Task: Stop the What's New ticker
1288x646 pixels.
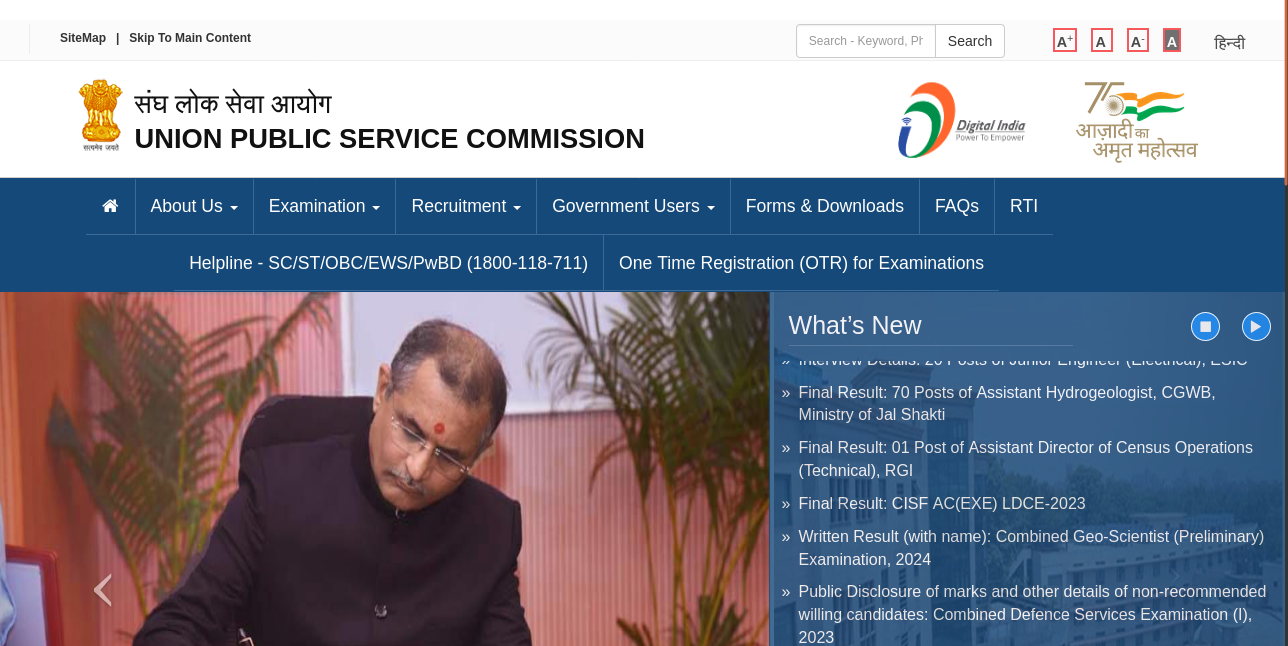Action: click(x=1205, y=326)
